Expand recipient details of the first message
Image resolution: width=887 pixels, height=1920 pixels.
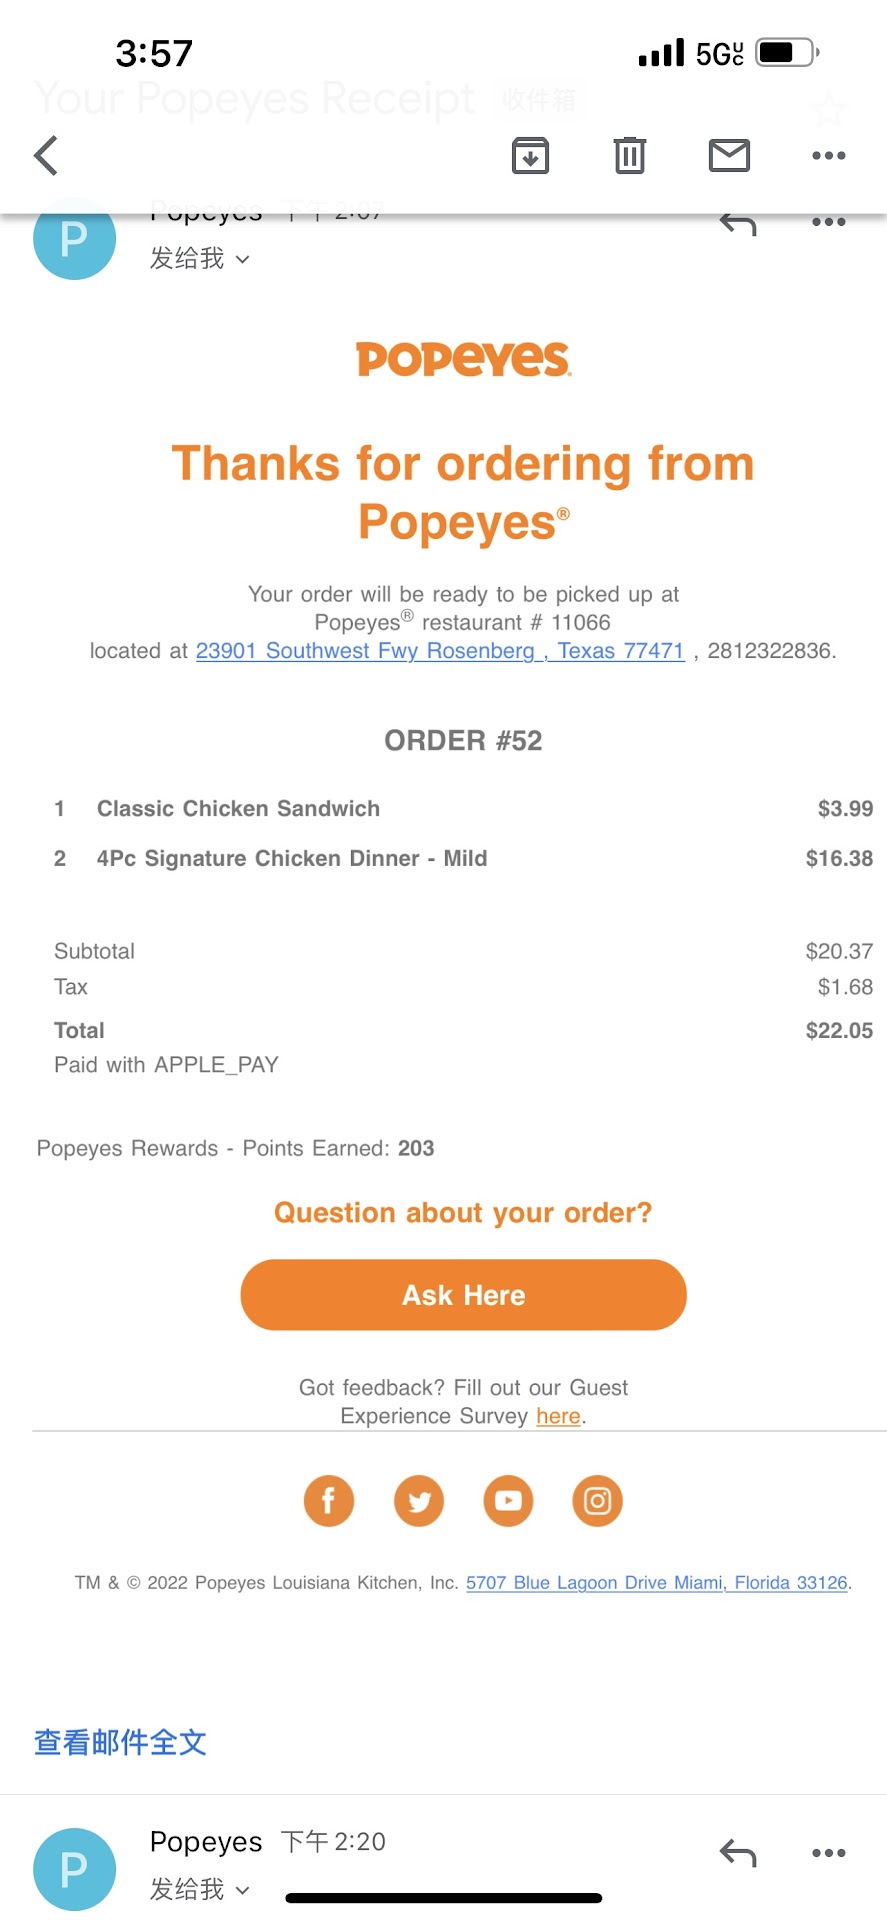point(200,259)
